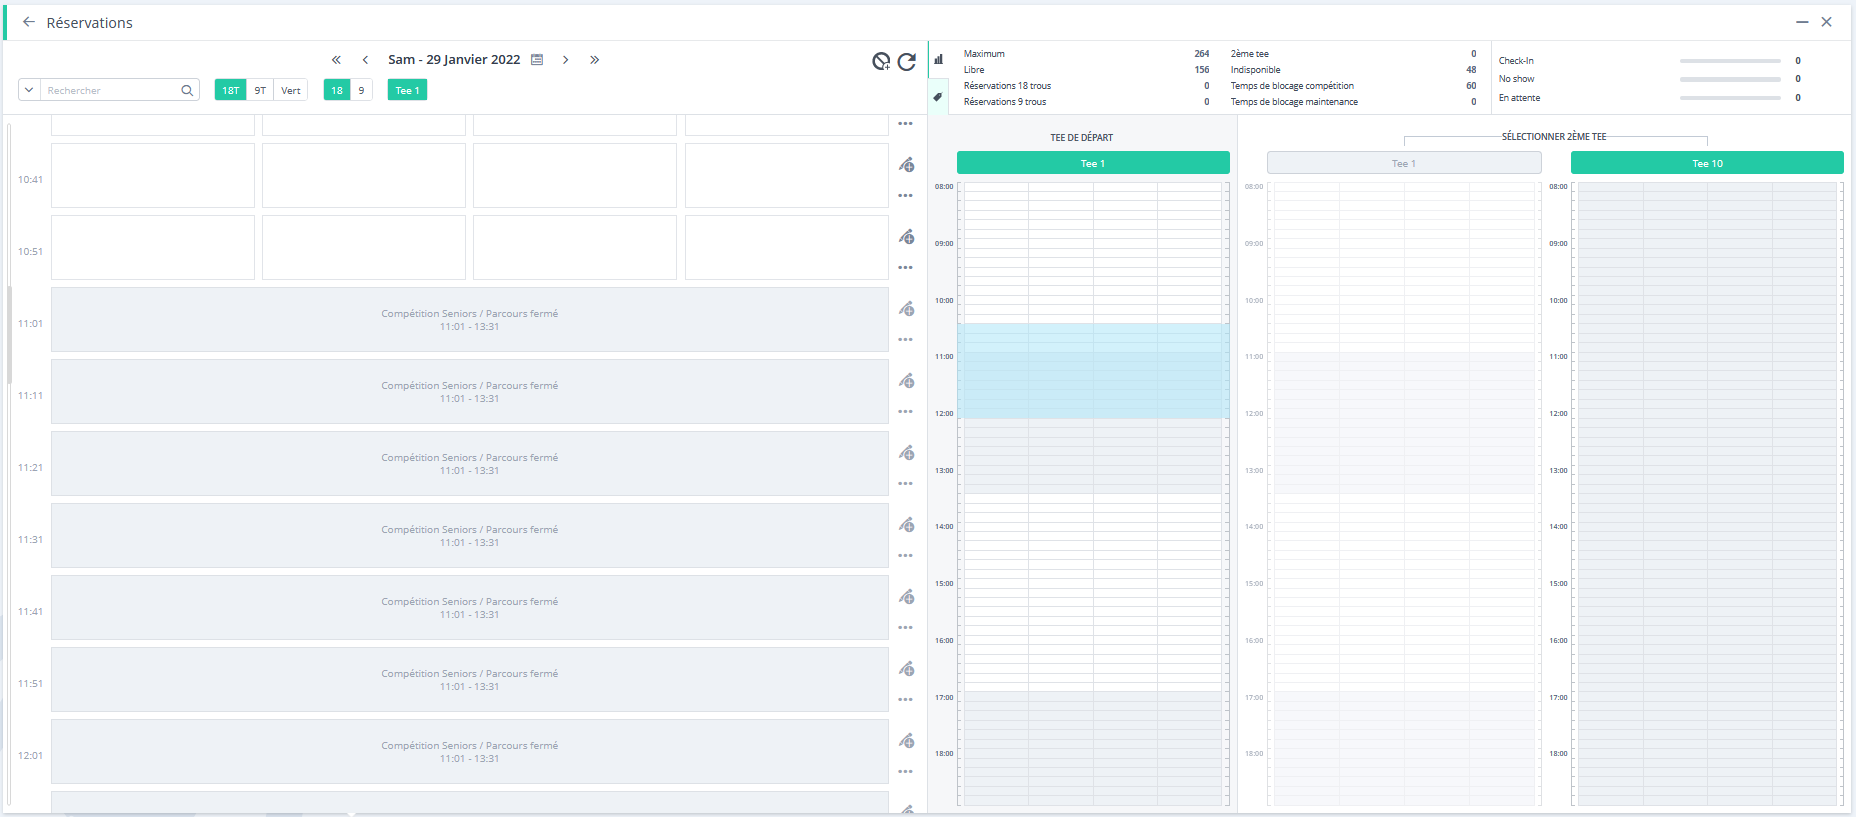Refresh the reservations sheet
1856x817 pixels.
point(907,62)
